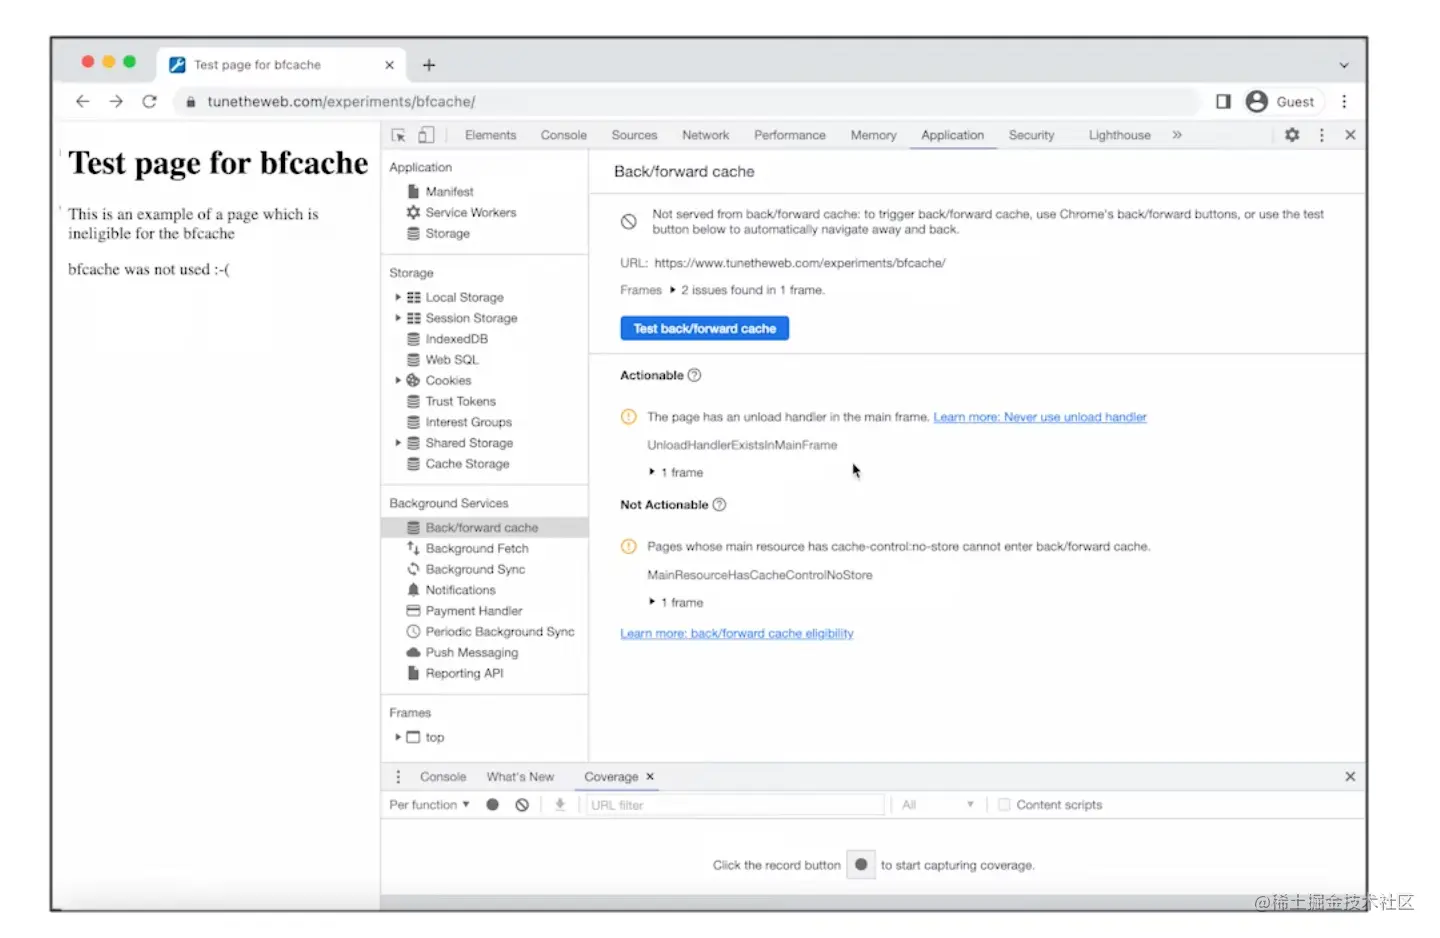The height and width of the screenshot is (938, 1440).
Task: Select Background Fetch item
Action: click(x=476, y=548)
